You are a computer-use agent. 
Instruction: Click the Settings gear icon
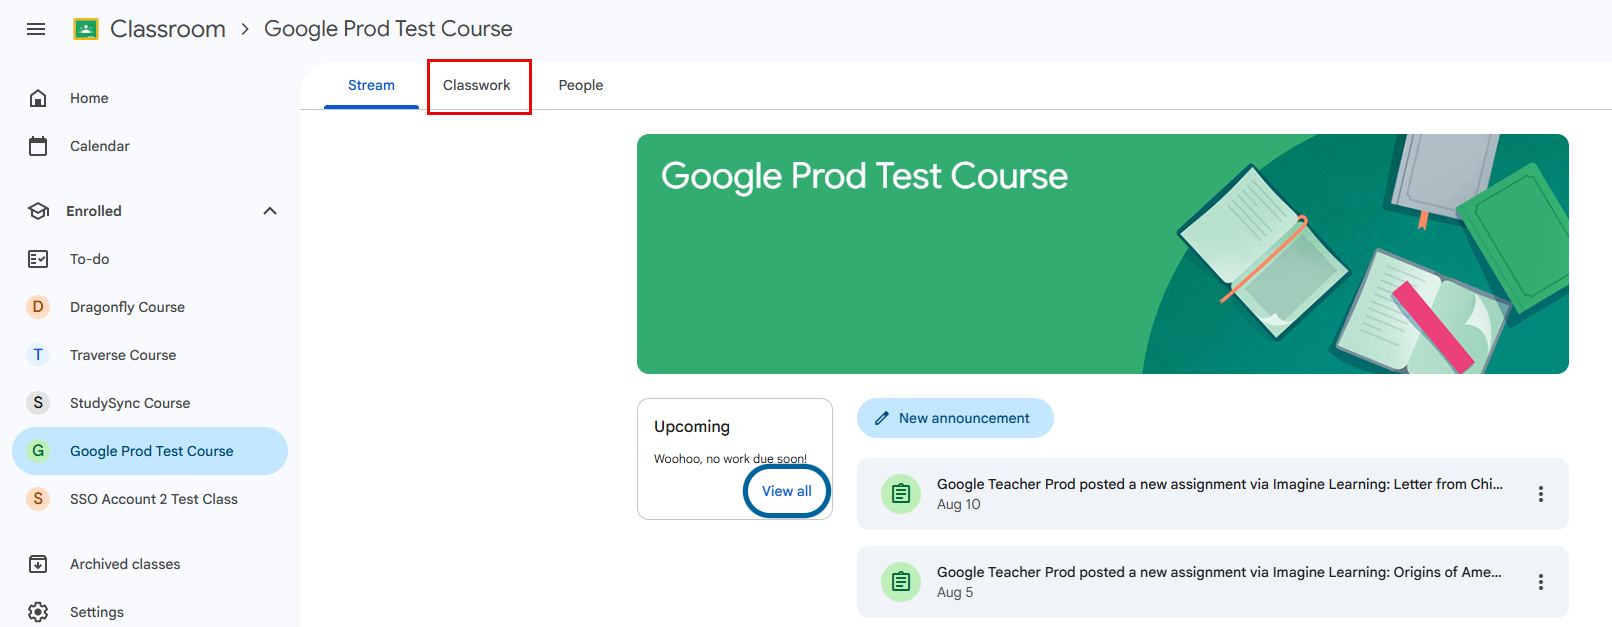pyautogui.click(x=38, y=612)
